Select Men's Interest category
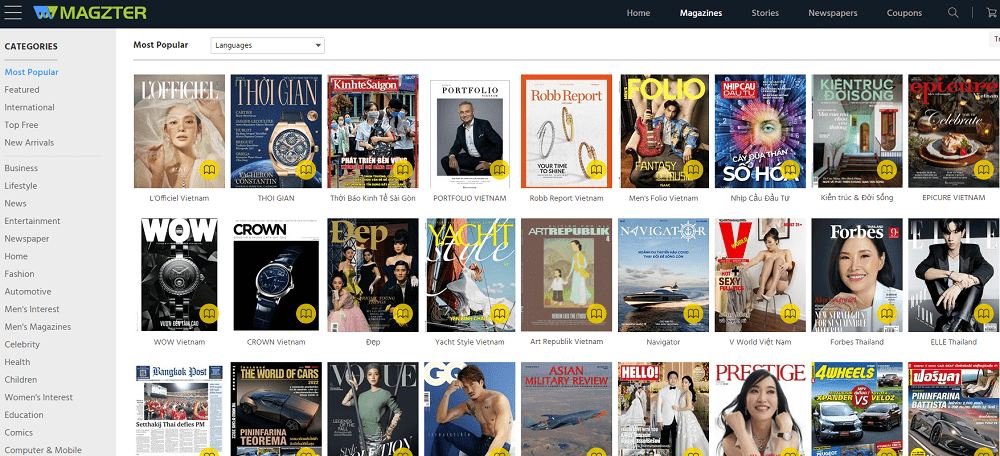This screenshot has height=456, width=1000. (x=32, y=309)
